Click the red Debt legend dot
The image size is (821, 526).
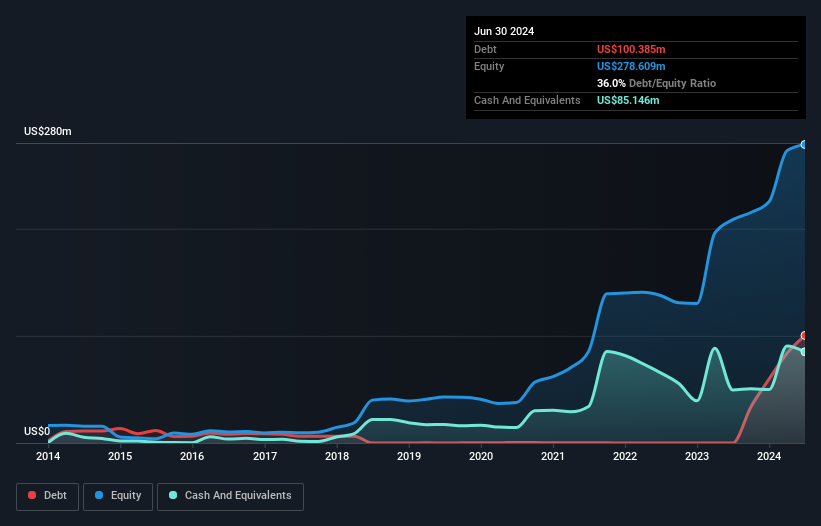click(32, 495)
